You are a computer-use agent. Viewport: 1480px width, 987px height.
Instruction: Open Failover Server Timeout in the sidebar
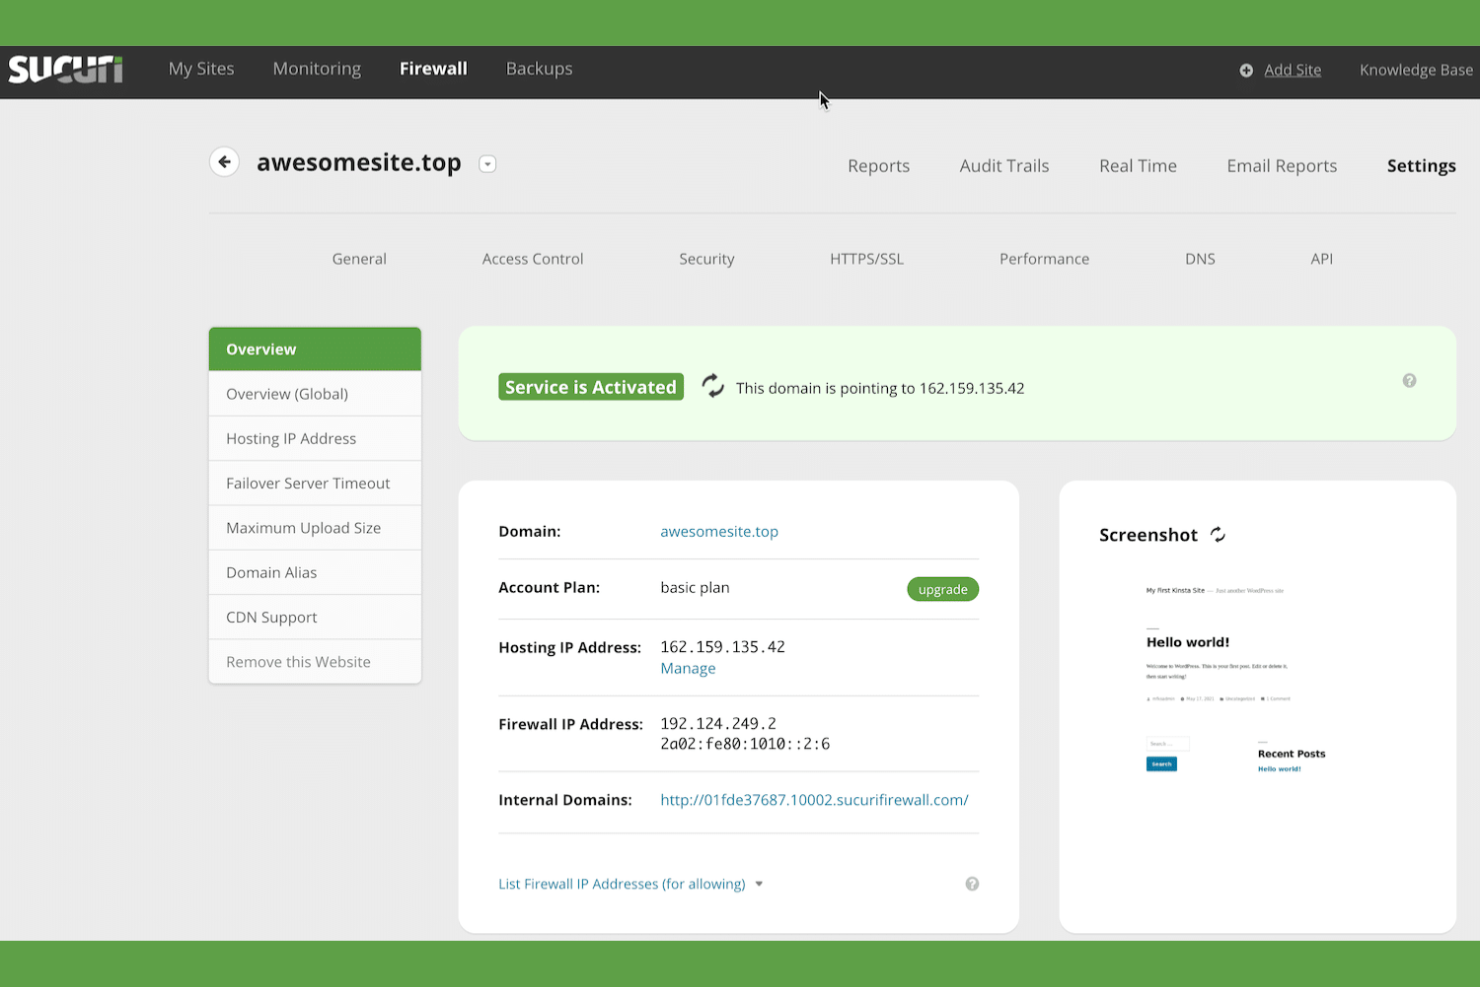pyautogui.click(x=315, y=483)
